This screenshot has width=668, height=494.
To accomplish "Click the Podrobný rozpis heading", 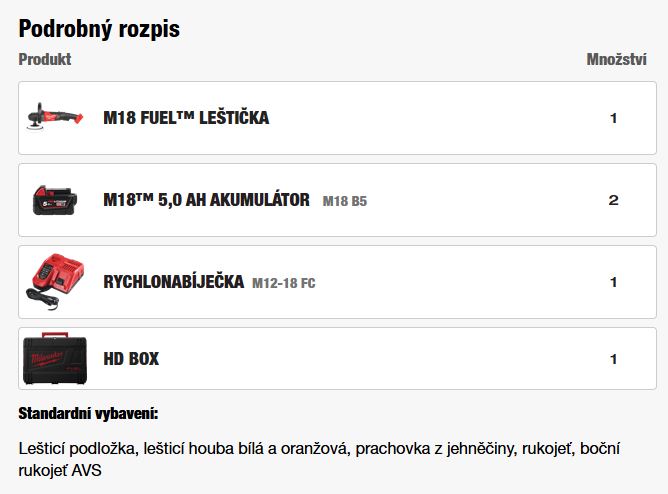I will (x=99, y=29).
